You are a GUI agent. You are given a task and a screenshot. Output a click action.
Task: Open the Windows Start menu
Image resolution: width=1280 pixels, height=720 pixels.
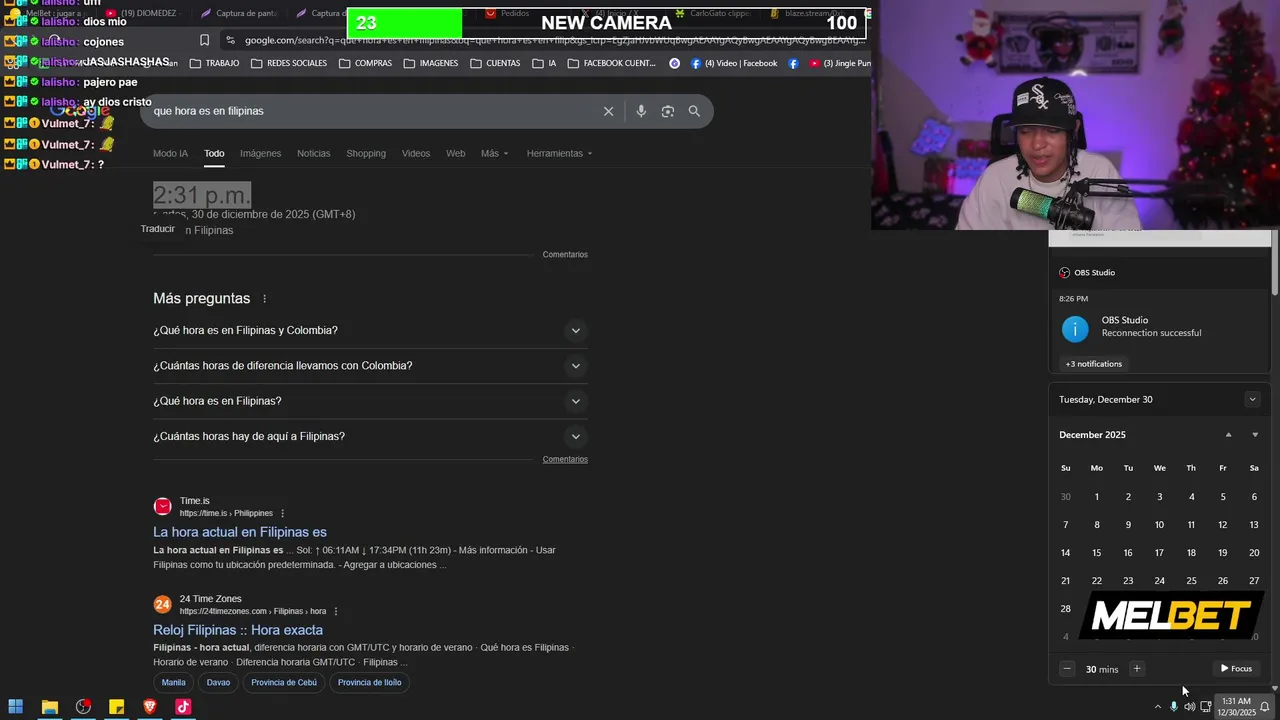tap(16, 707)
